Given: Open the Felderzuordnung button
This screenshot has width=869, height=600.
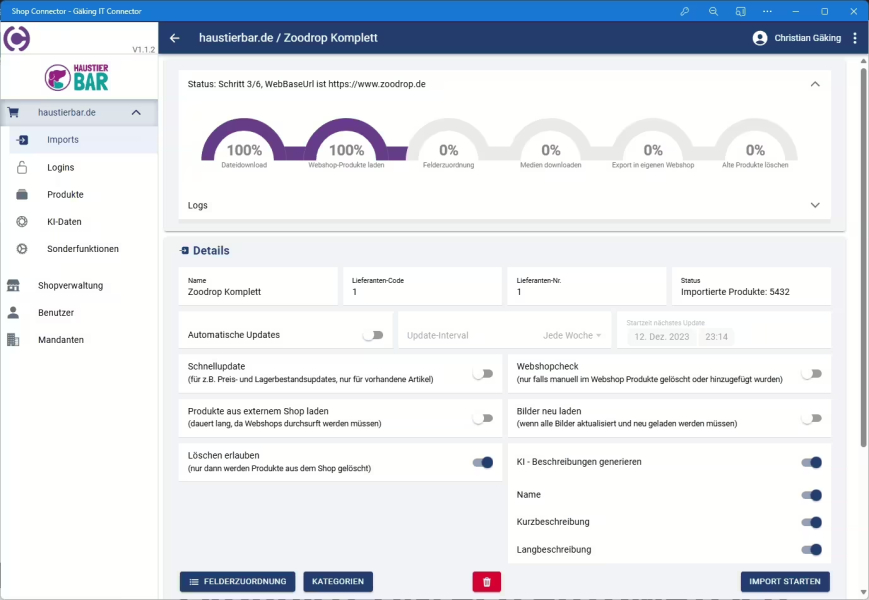Looking at the screenshot, I should pyautogui.click(x=237, y=581).
